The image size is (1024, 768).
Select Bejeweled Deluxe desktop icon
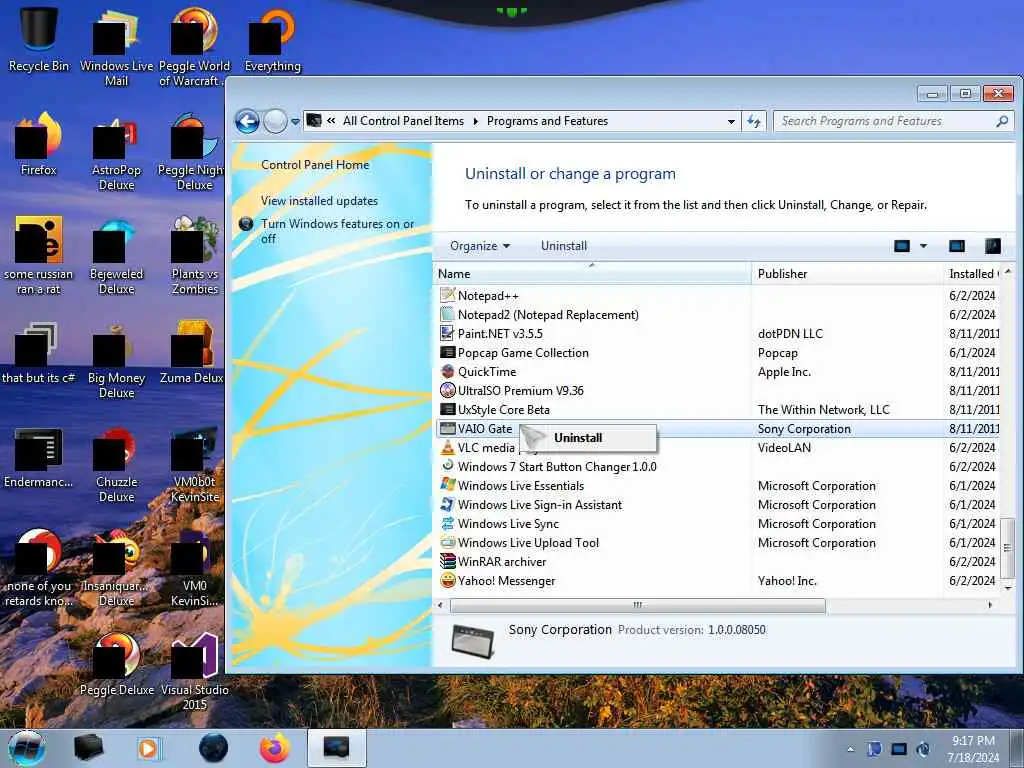coord(116,256)
